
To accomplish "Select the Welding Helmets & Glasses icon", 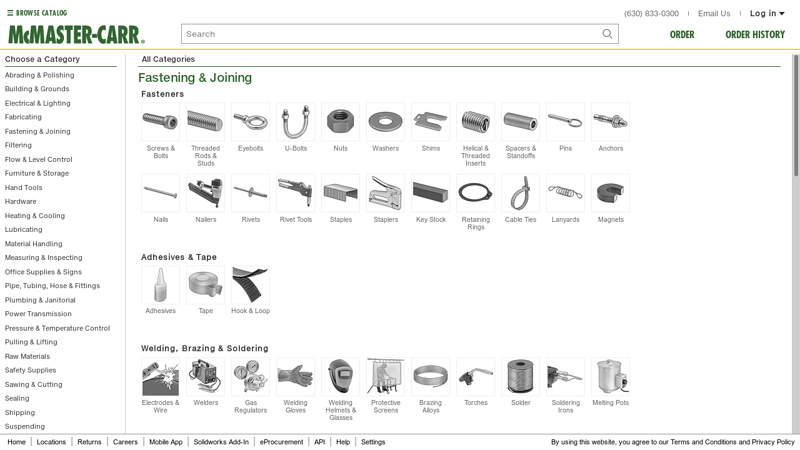I will [x=340, y=377].
